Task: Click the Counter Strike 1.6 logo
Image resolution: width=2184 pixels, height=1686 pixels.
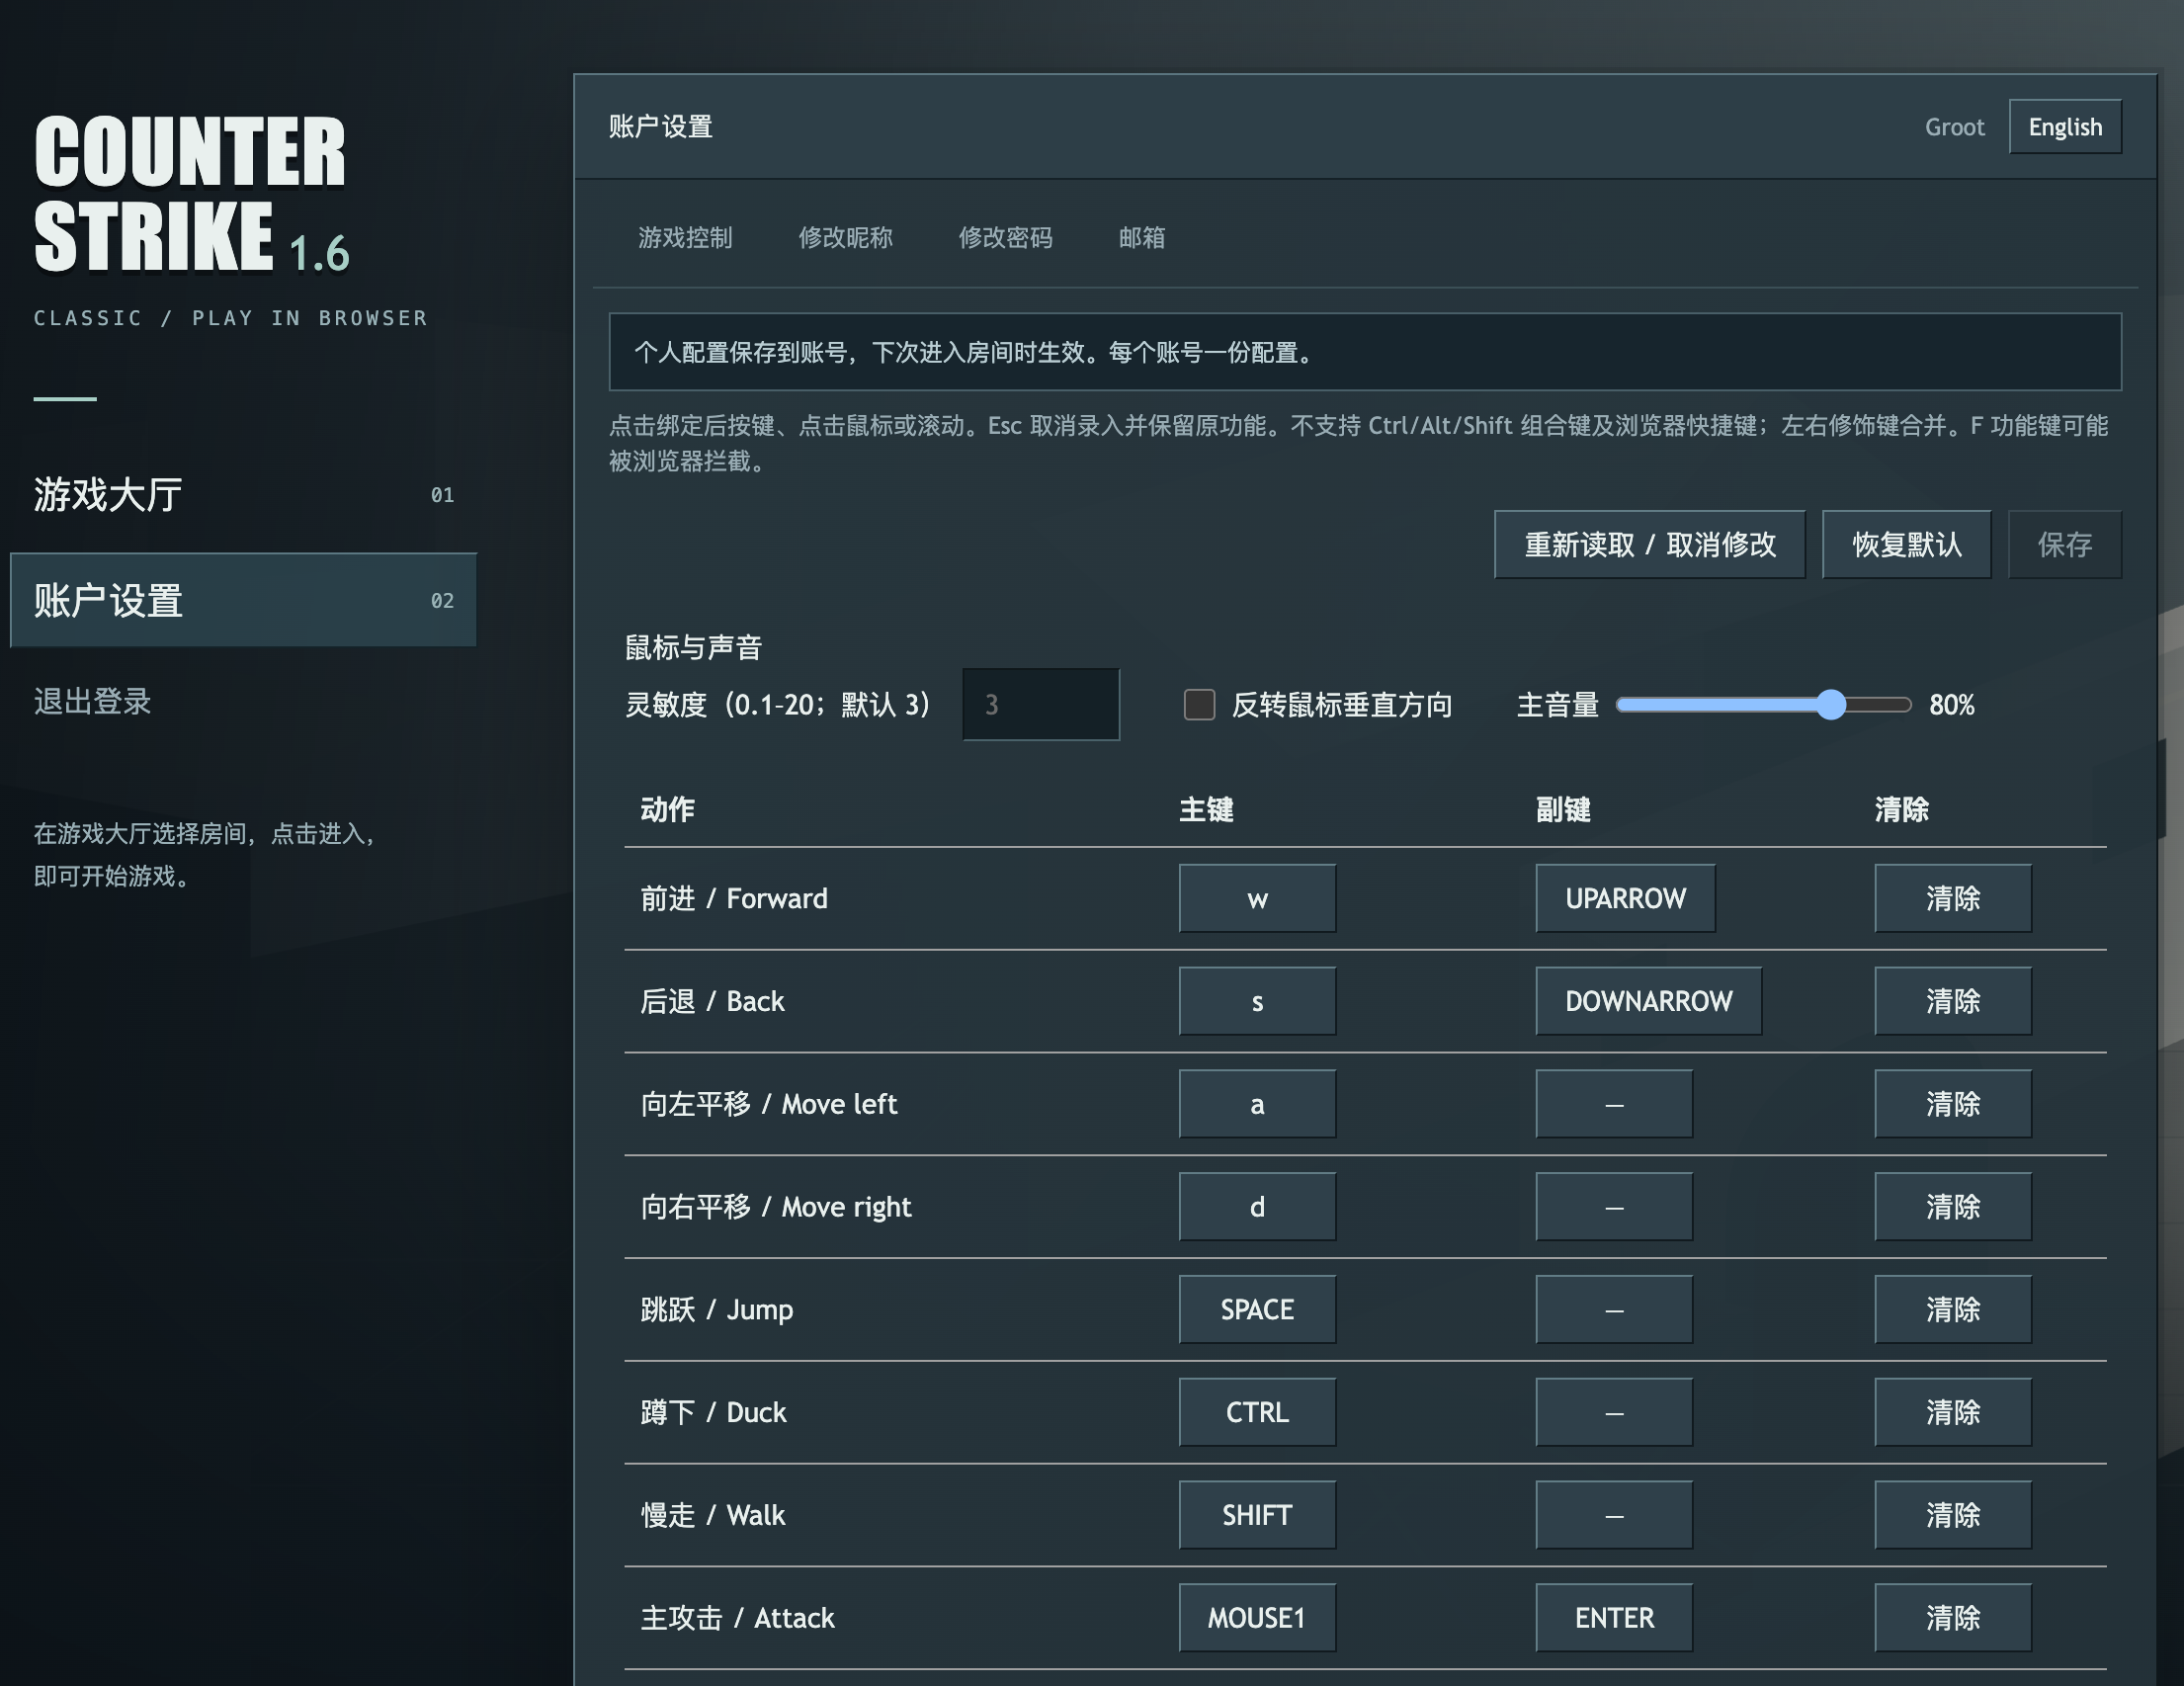Action: pyautogui.click(x=191, y=193)
